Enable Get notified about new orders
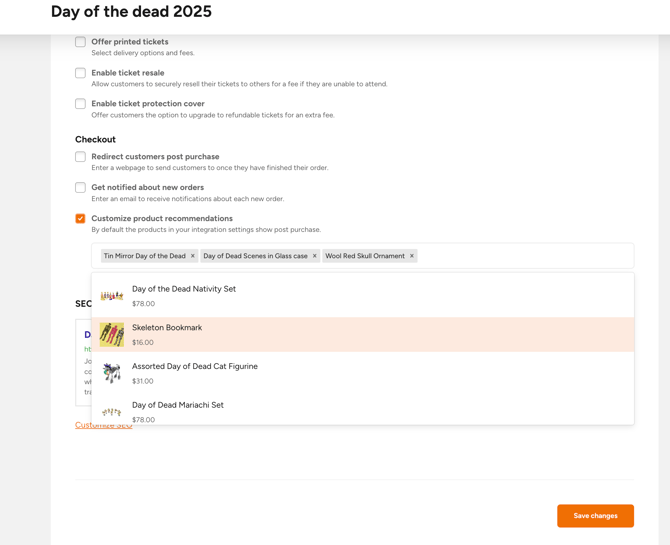This screenshot has height=545, width=670. coord(80,188)
